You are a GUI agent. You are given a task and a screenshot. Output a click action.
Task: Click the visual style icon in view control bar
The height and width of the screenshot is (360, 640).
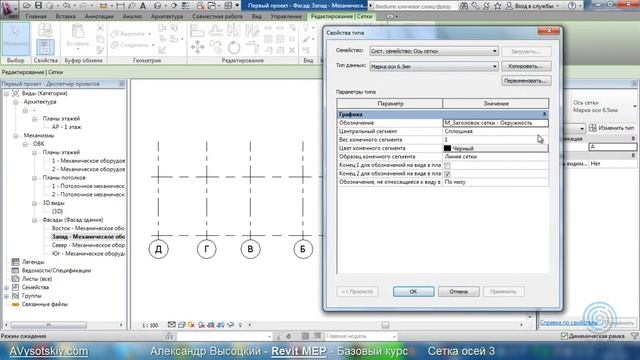(x=182, y=325)
